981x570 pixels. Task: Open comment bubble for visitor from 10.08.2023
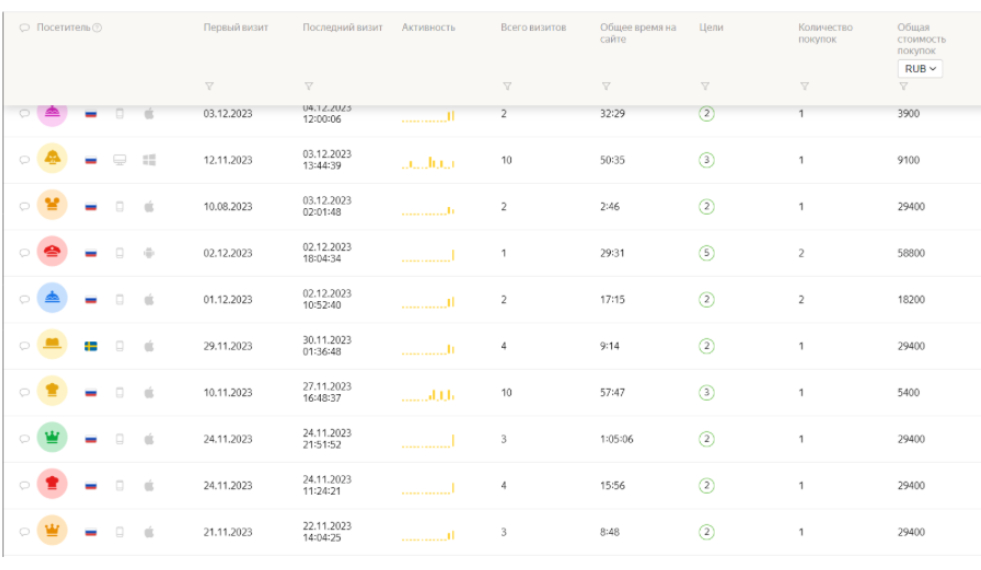click(x=23, y=207)
